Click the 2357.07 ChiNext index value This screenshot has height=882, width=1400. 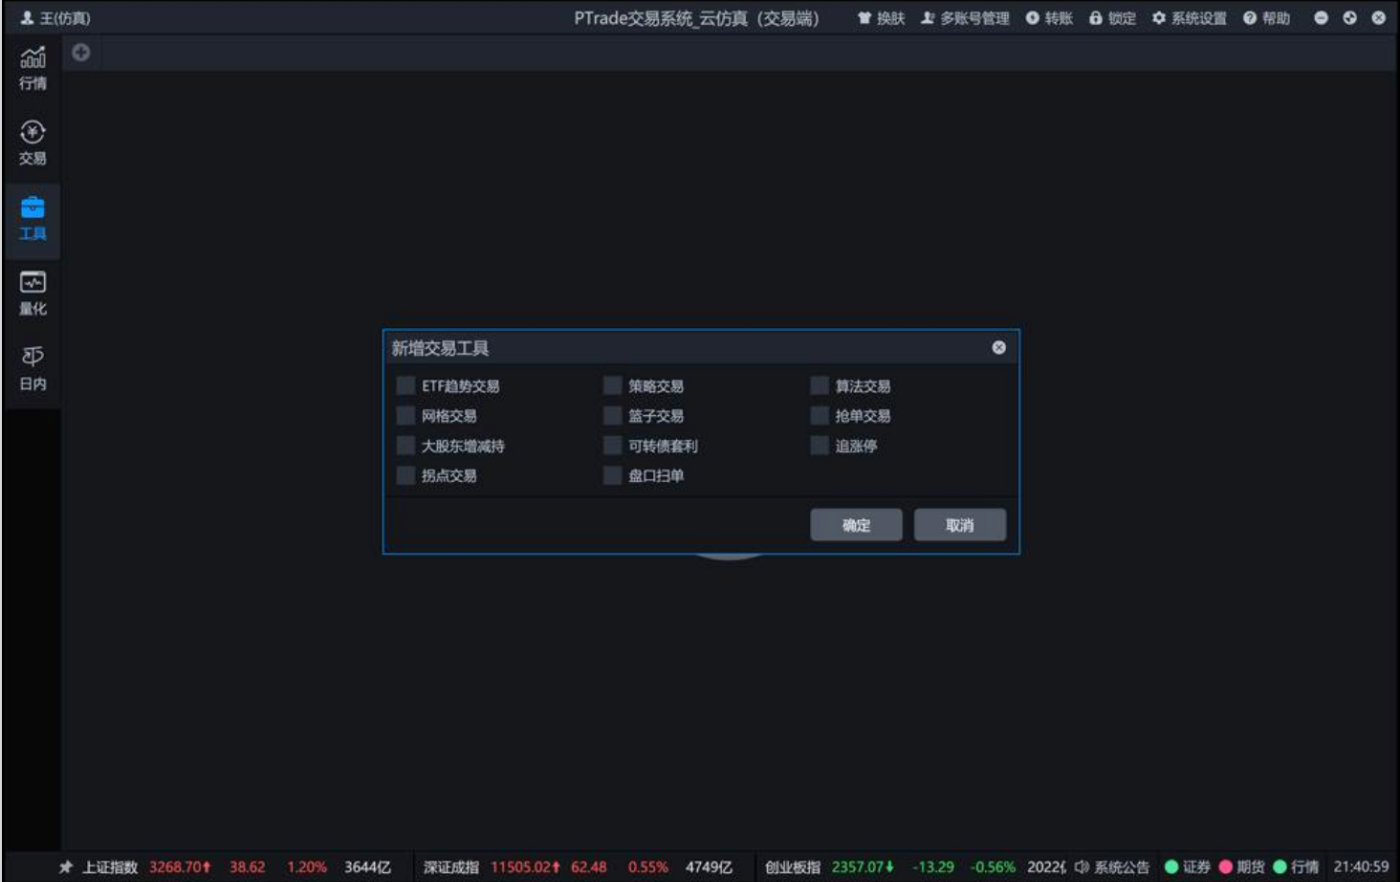coord(863,867)
